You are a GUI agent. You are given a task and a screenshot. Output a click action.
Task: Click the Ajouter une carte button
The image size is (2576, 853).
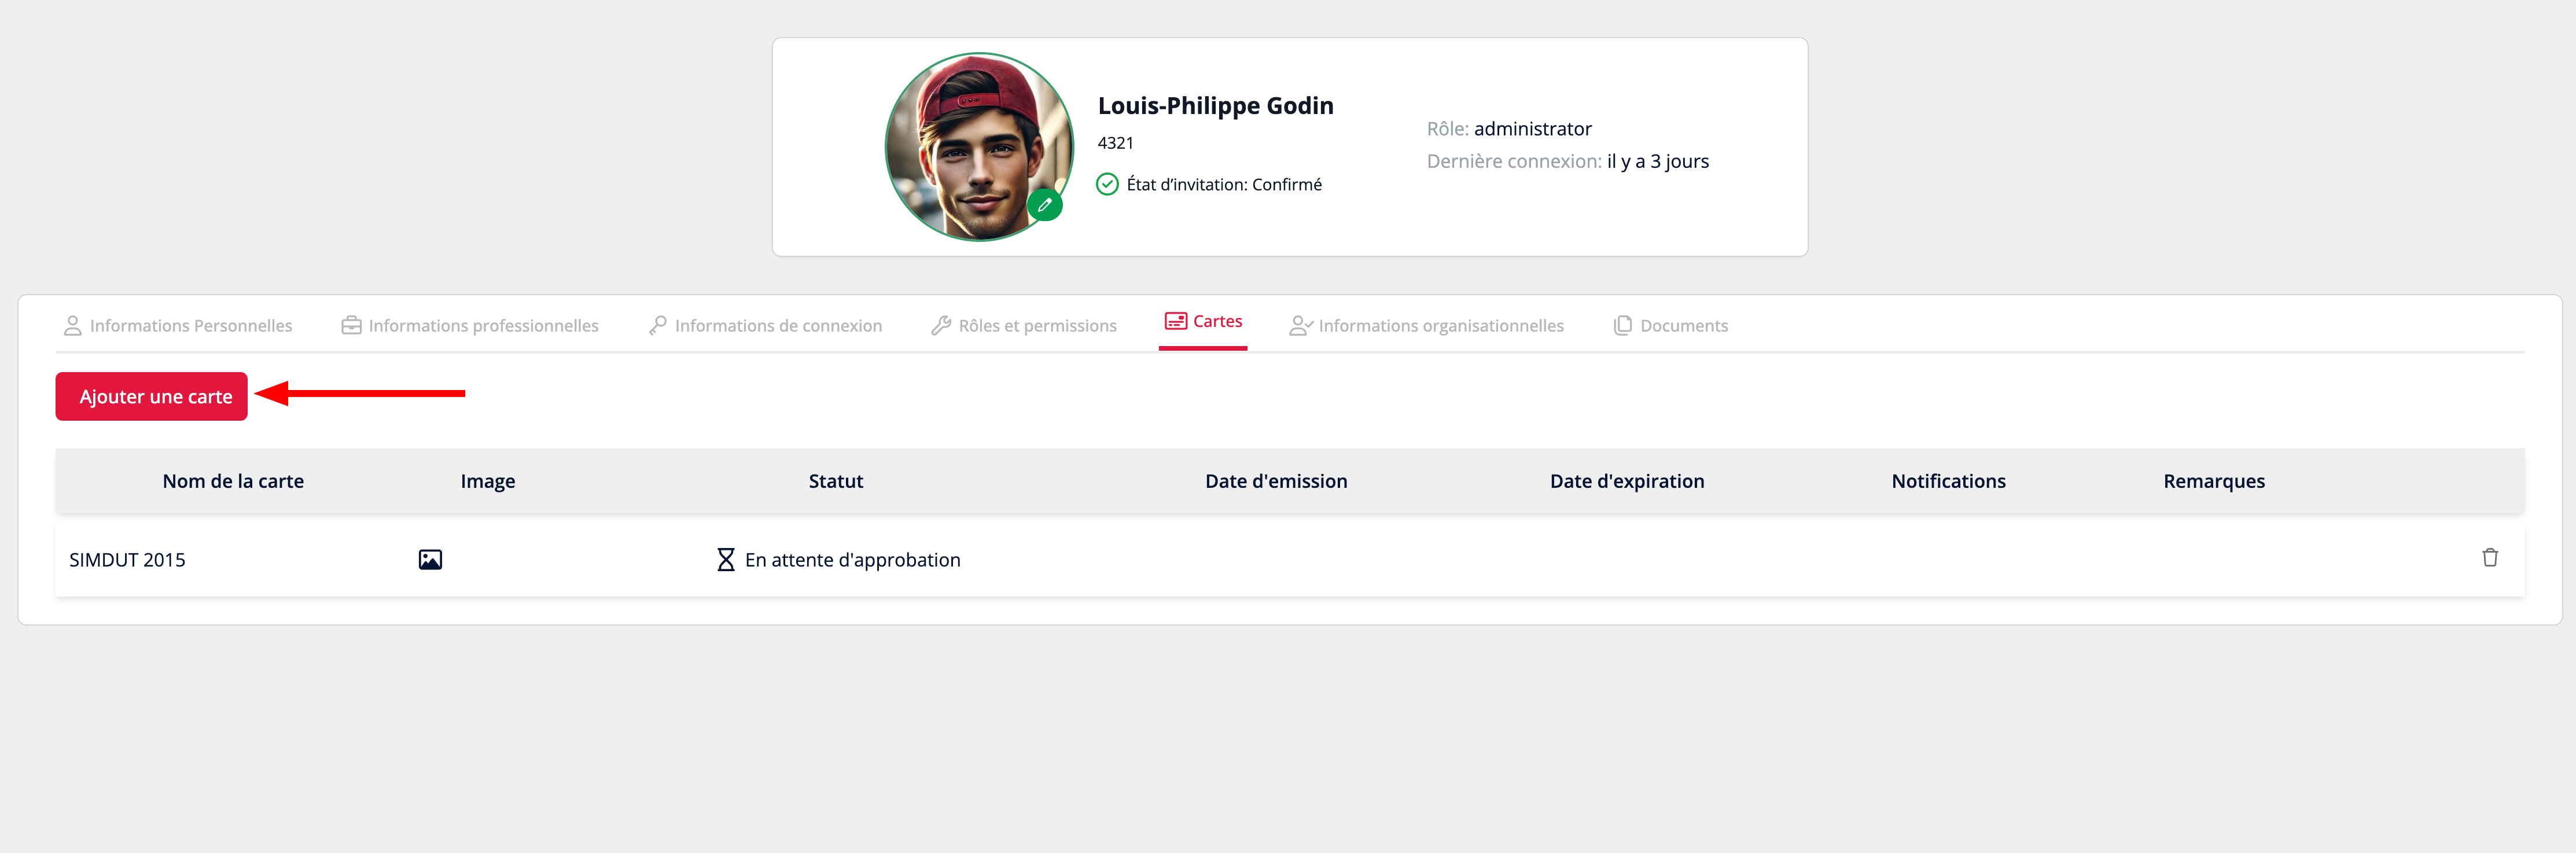(152, 397)
